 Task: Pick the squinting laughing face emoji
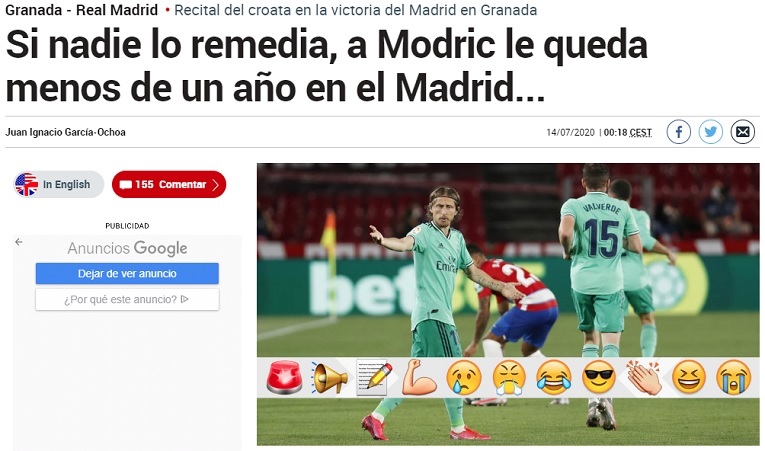(688, 377)
